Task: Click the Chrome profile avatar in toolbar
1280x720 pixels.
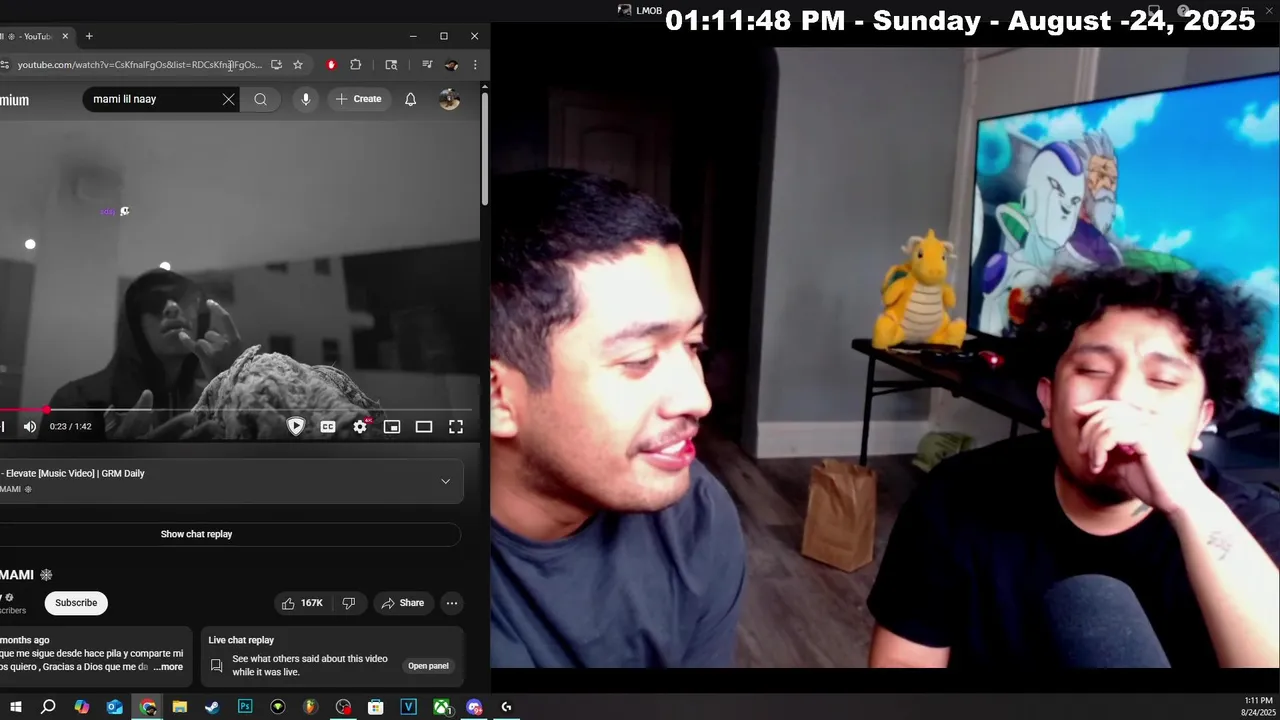Action: 451,65
